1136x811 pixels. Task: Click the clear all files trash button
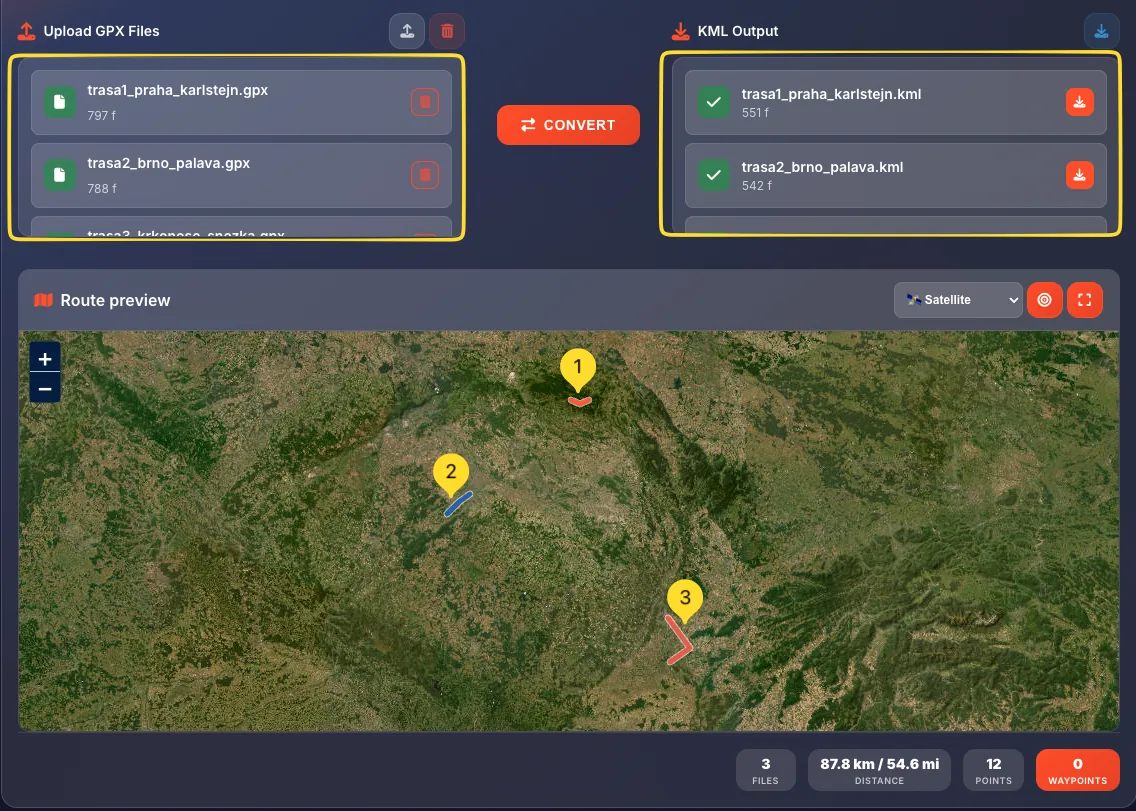pos(447,31)
